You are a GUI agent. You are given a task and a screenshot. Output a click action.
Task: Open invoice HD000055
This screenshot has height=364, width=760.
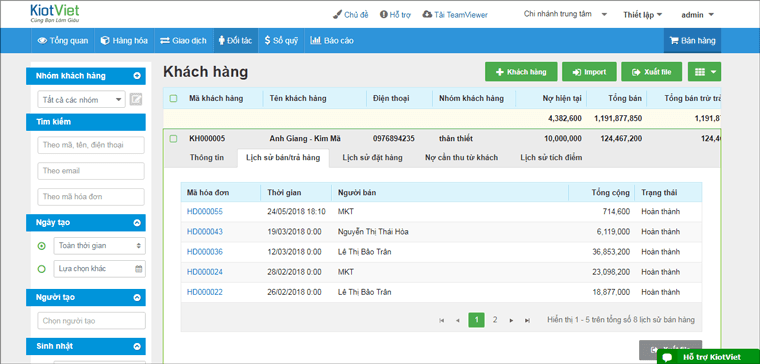(x=205, y=211)
